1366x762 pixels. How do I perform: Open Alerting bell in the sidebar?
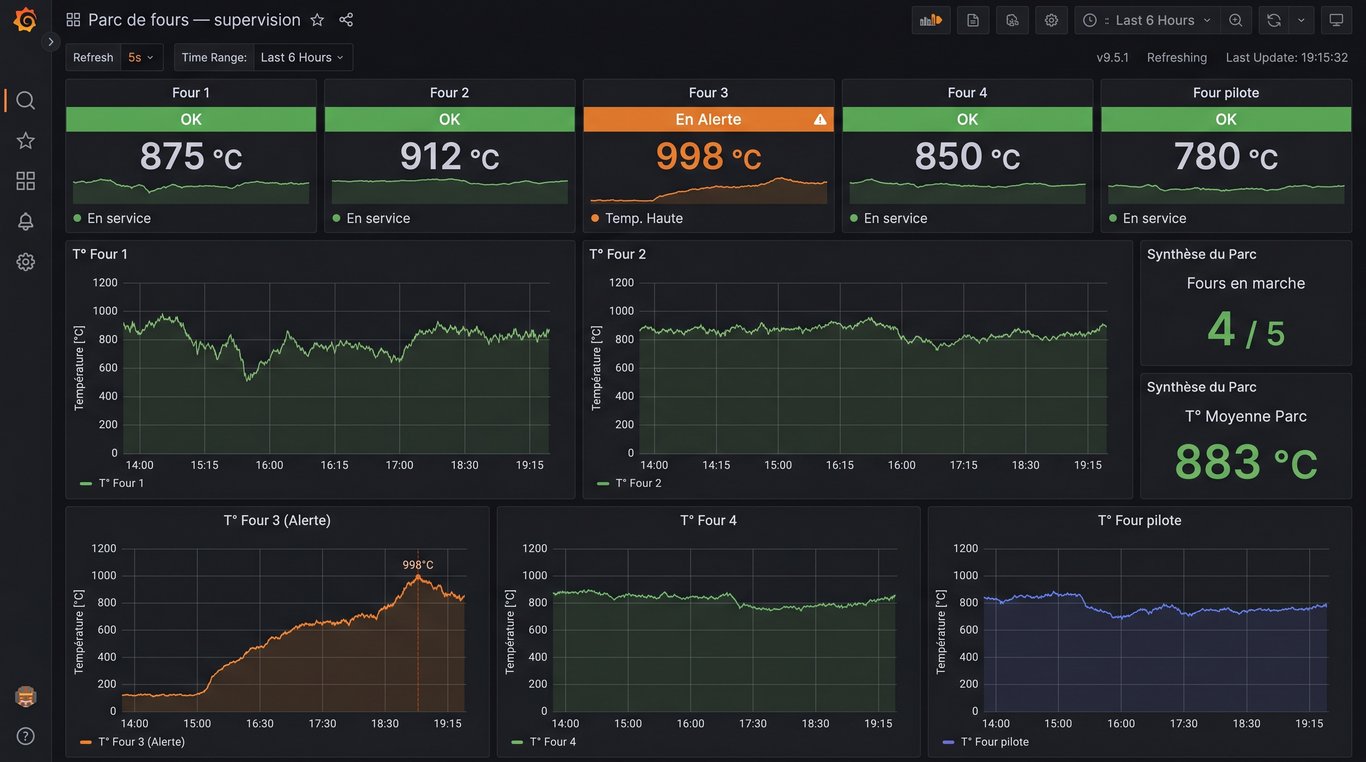point(26,221)
